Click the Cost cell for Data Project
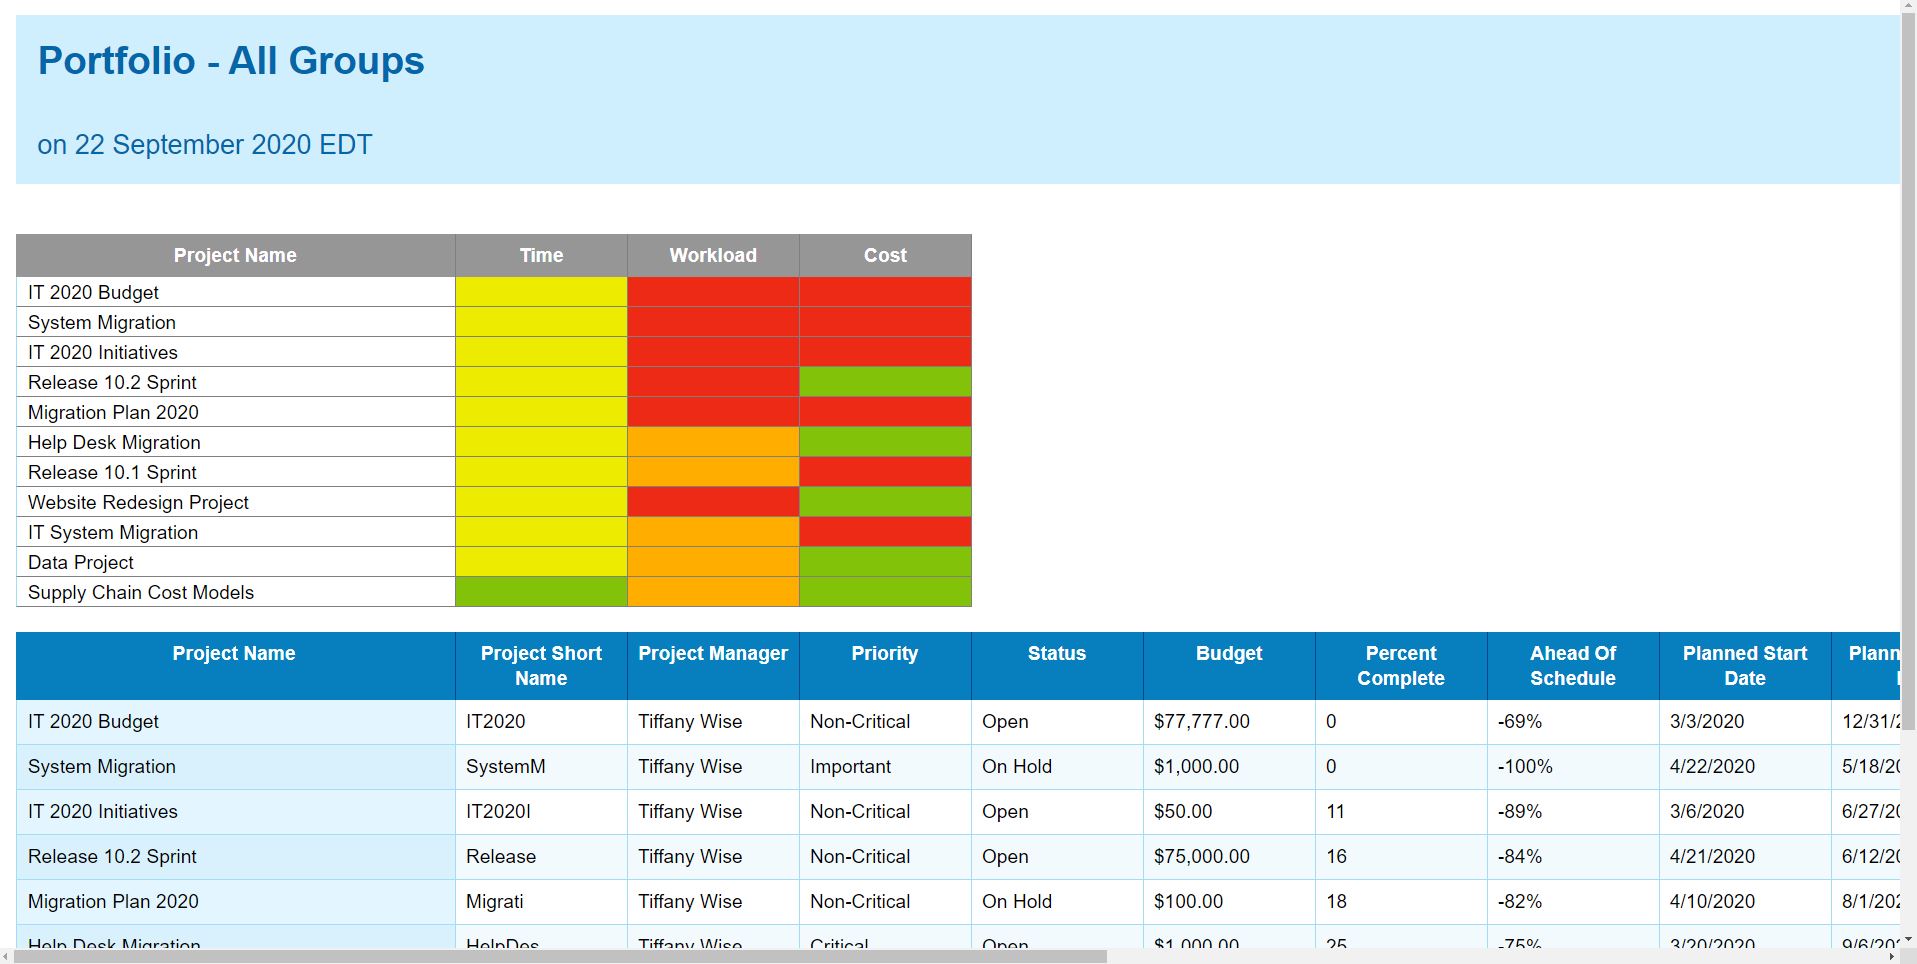The image size is (1917, 964). pyautogui.click(x=885, y=562)
